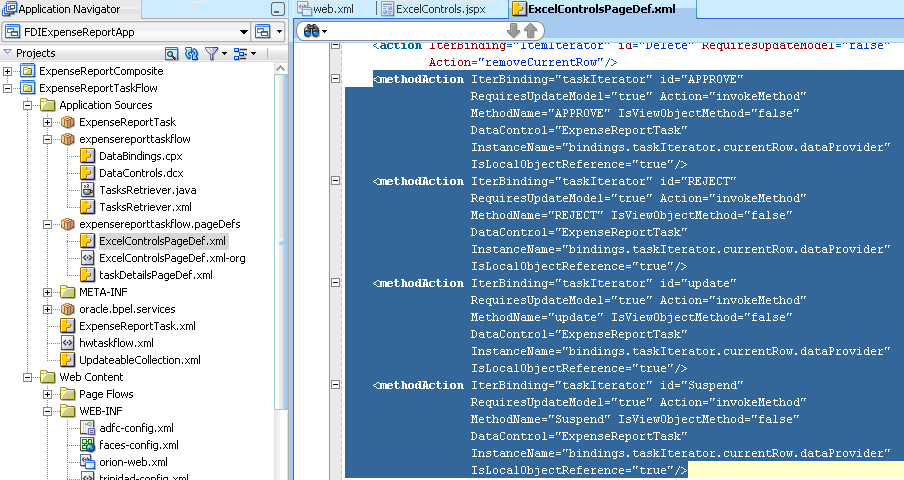The height and width of the screenshot is (480, 904).
Task: Collapse the ExpenseReportTaskFlow project node
Action: (7, 88)
